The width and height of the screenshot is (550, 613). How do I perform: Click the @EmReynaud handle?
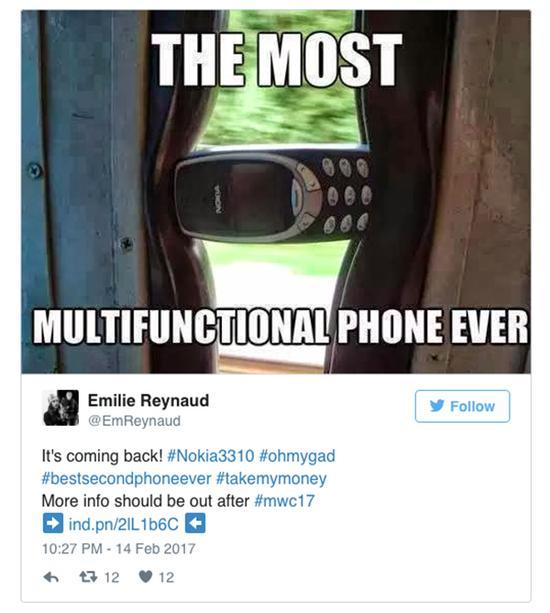[134, 421]
